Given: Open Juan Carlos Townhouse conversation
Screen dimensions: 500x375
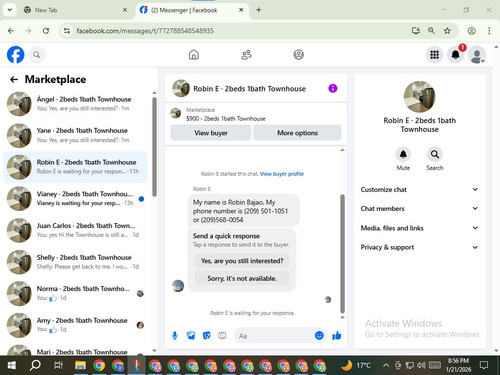Looking at the screenshot, I should click(x=75, y=230).
